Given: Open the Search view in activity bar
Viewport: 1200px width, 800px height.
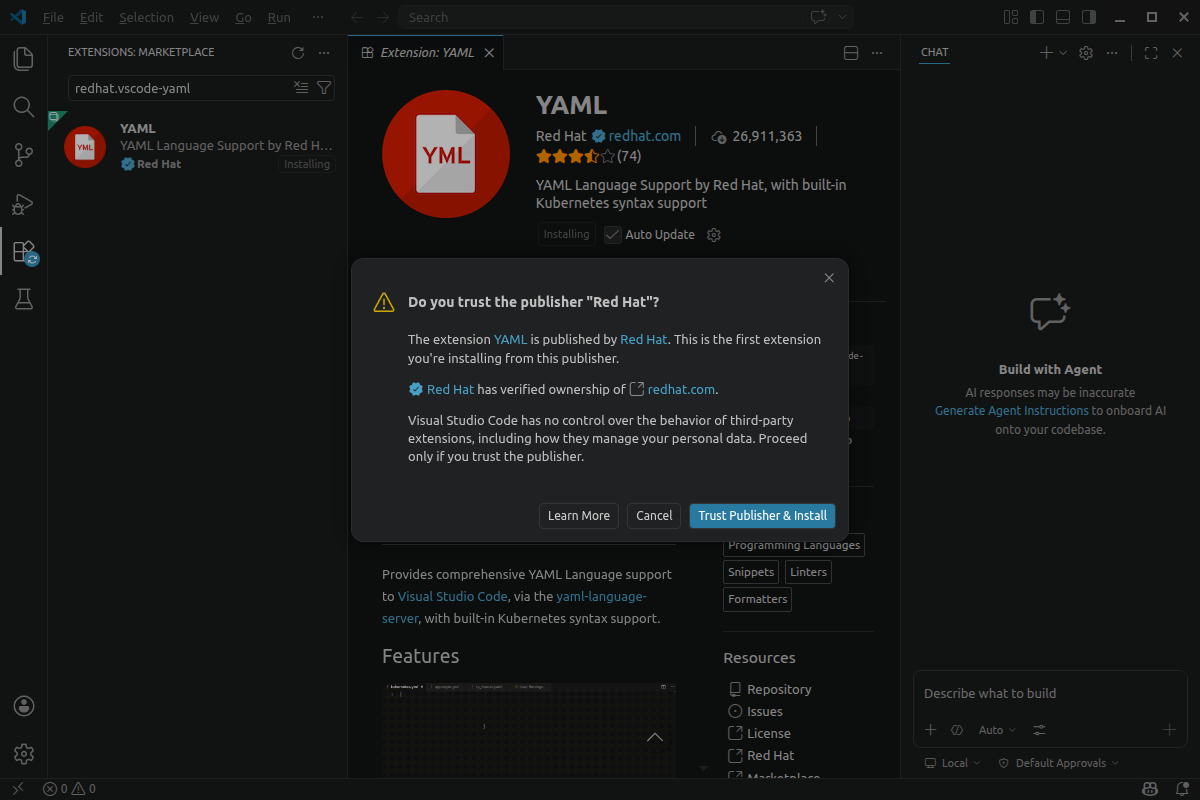Looking at the screenshot, I should pyautogui.click(x=23, y=107).
